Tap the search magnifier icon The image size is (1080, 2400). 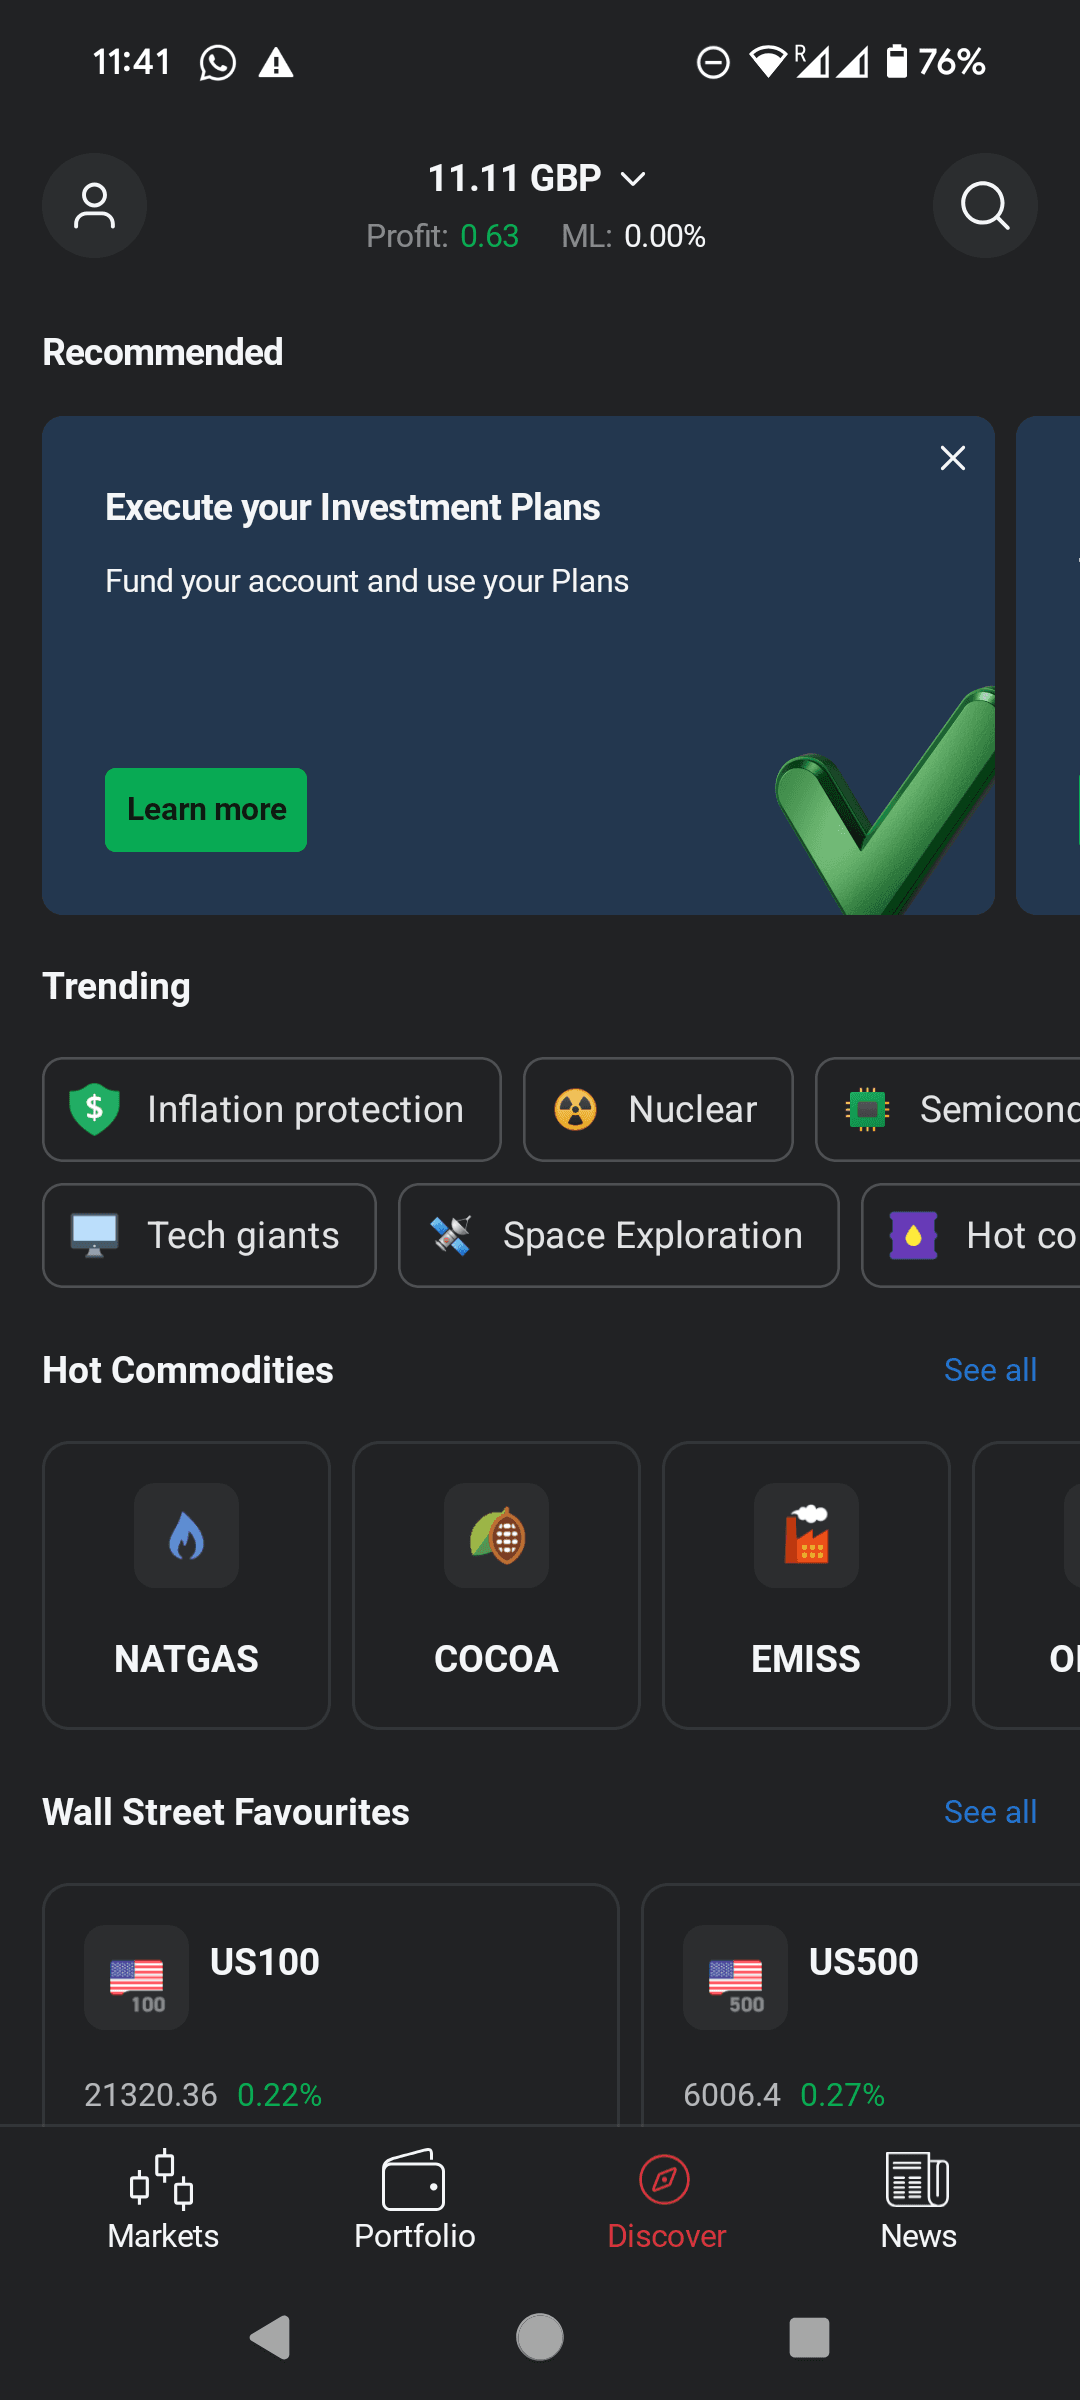985,206
